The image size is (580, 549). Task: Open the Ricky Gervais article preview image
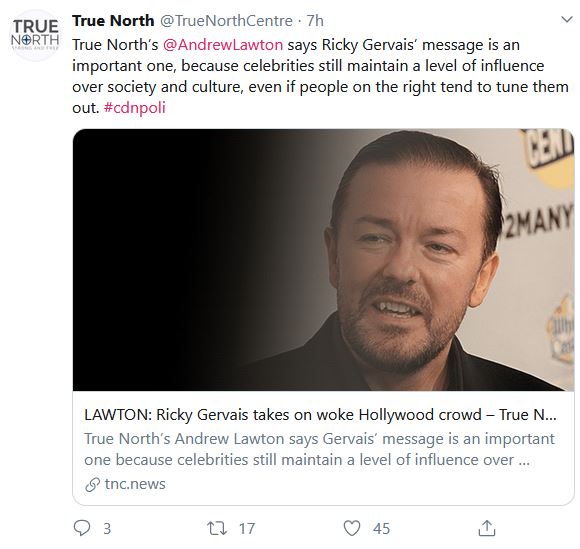point(323,260)
